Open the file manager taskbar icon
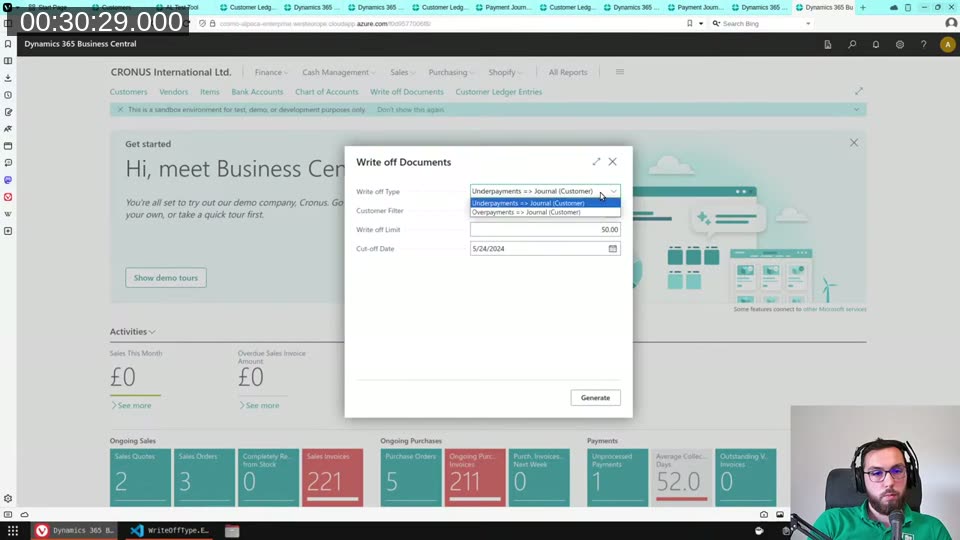 pyautogui.click(x=231, y=531)
